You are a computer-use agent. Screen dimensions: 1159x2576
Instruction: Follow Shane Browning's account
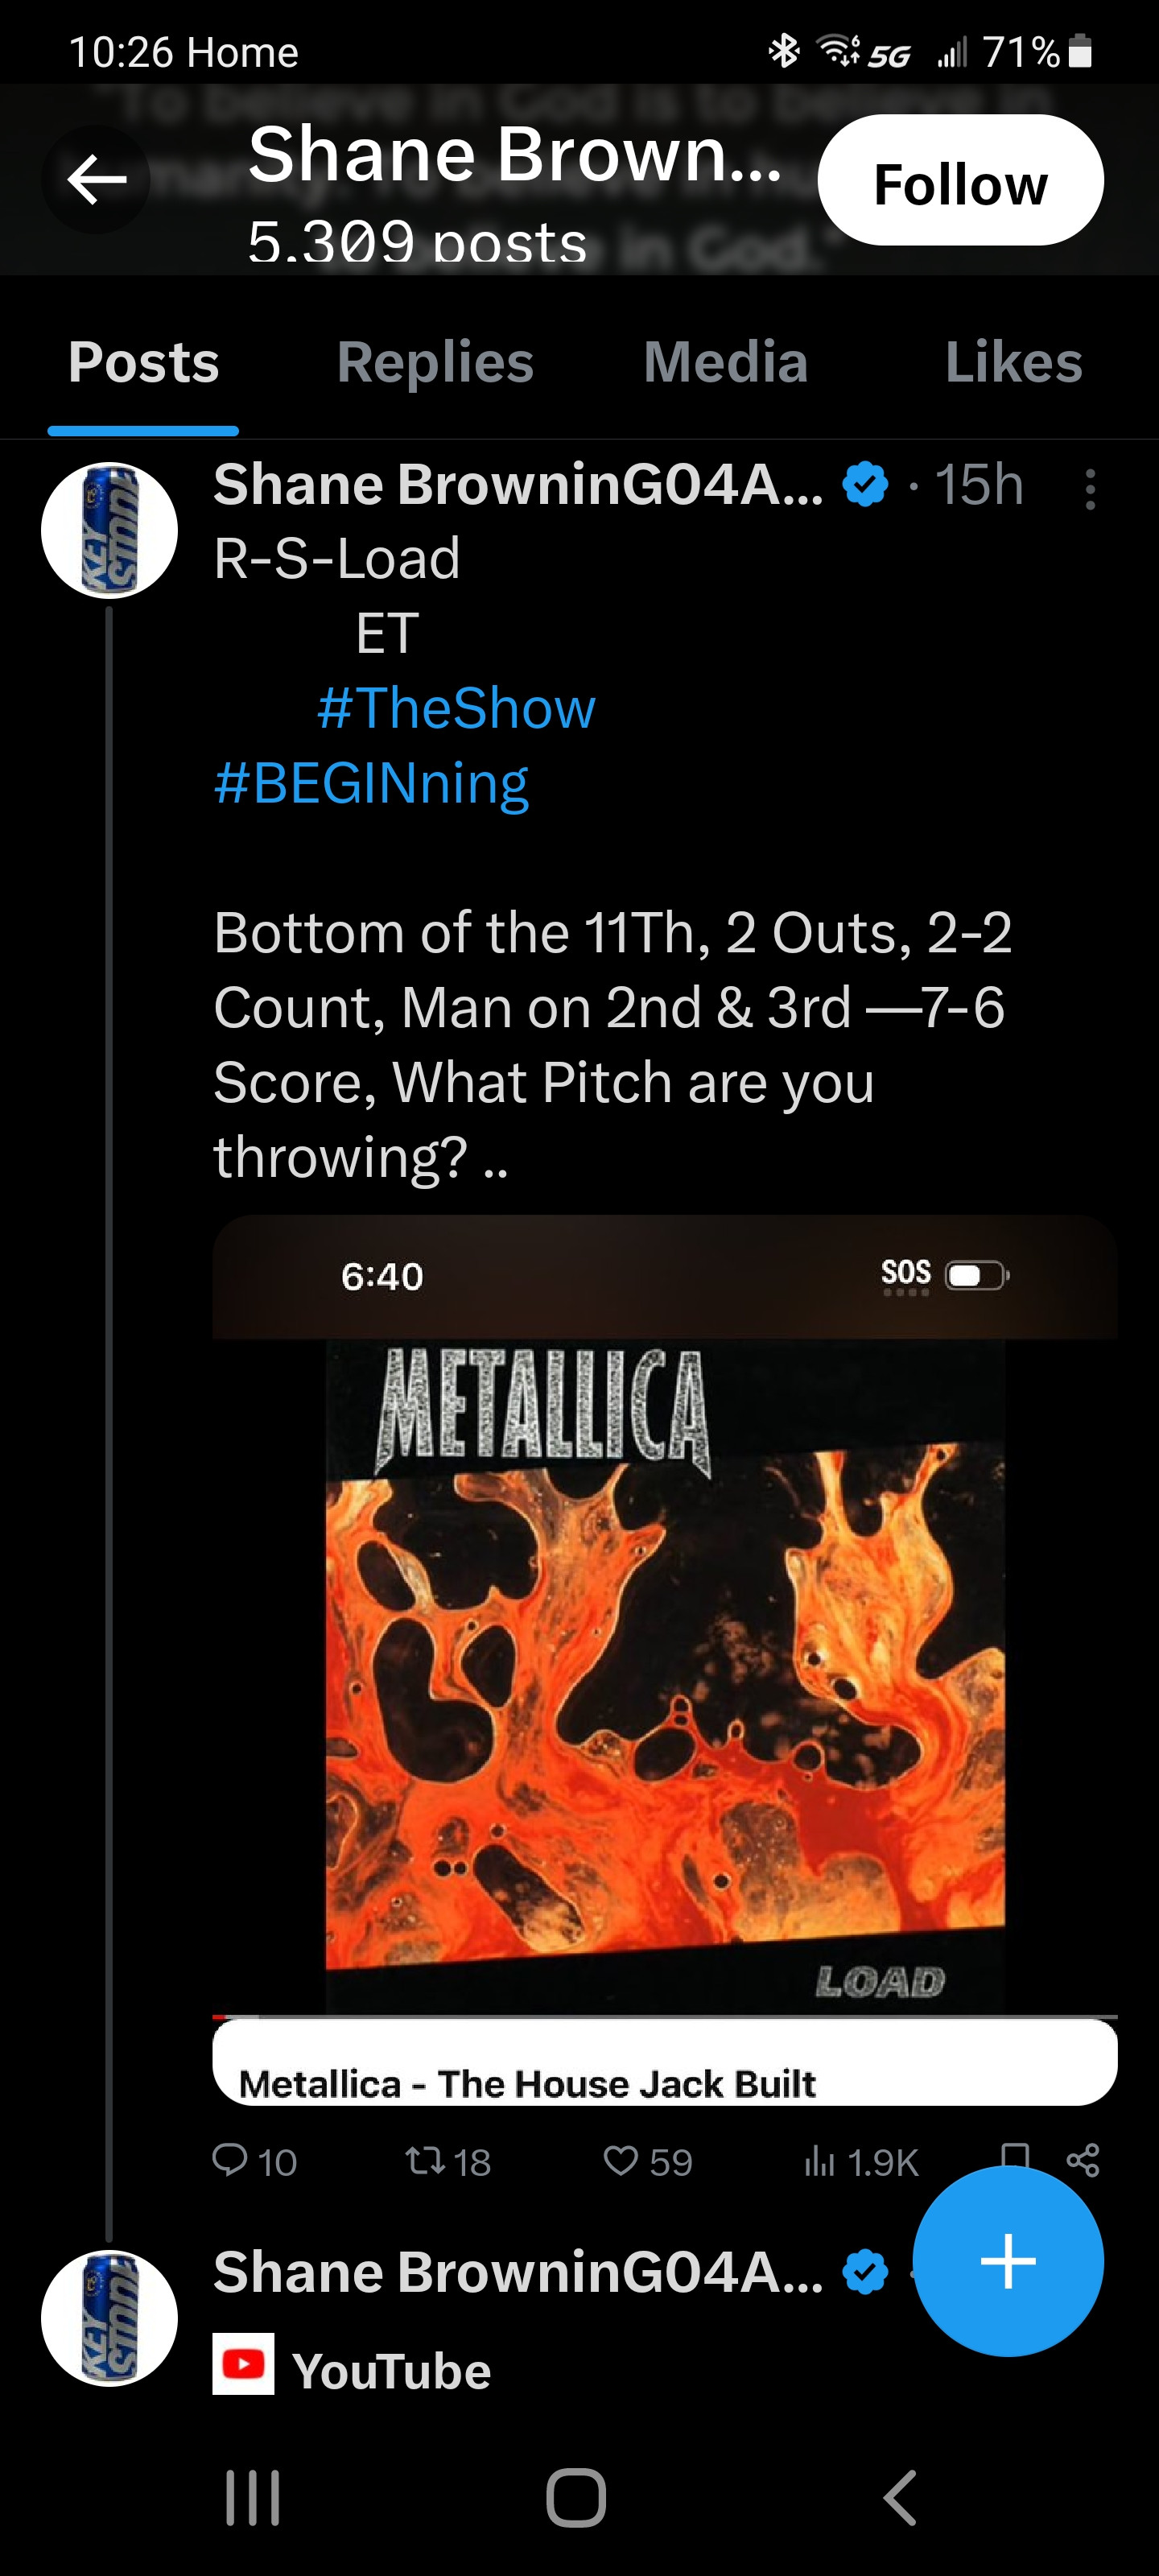(x=960, y=181)
